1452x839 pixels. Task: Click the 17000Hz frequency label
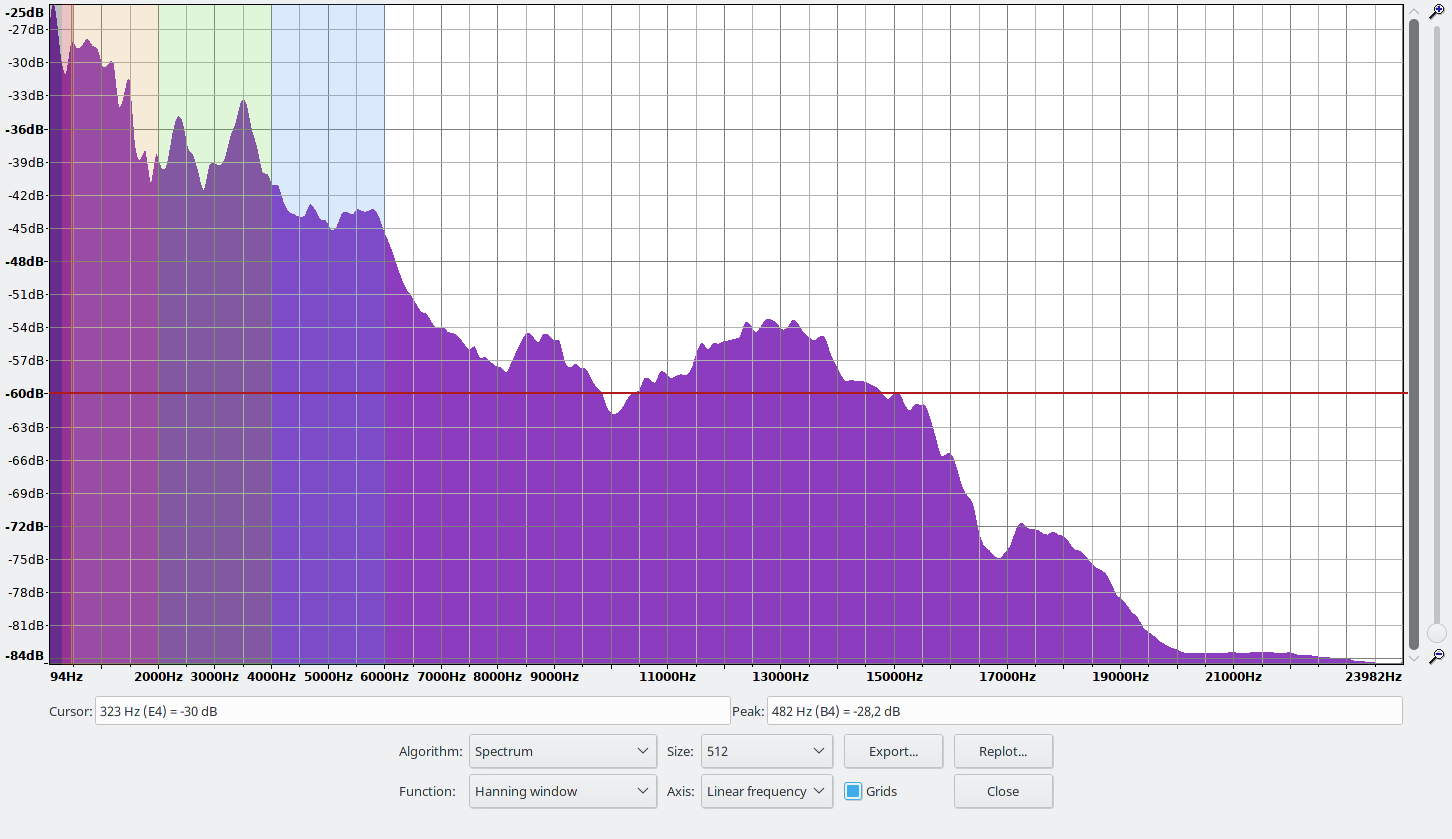[x=1006, y=677]
